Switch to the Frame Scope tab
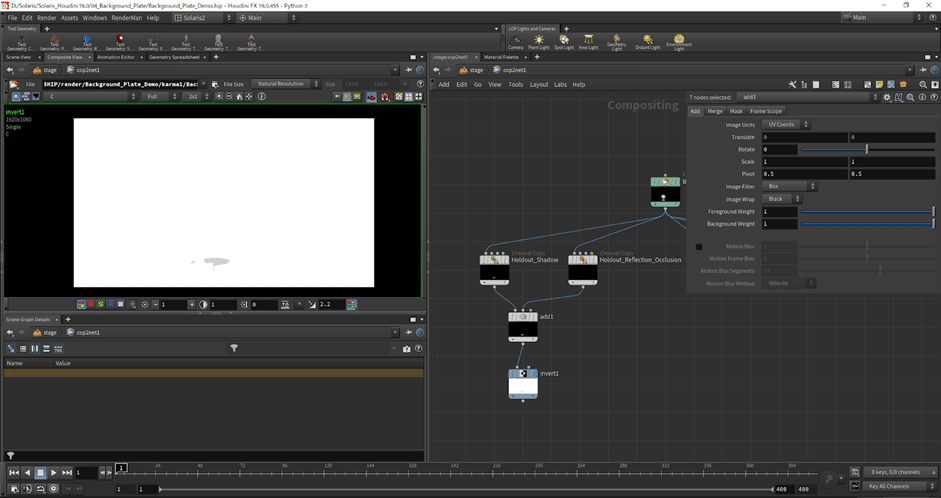This screenshot has height=498, width=941. [x=766, y=111]
